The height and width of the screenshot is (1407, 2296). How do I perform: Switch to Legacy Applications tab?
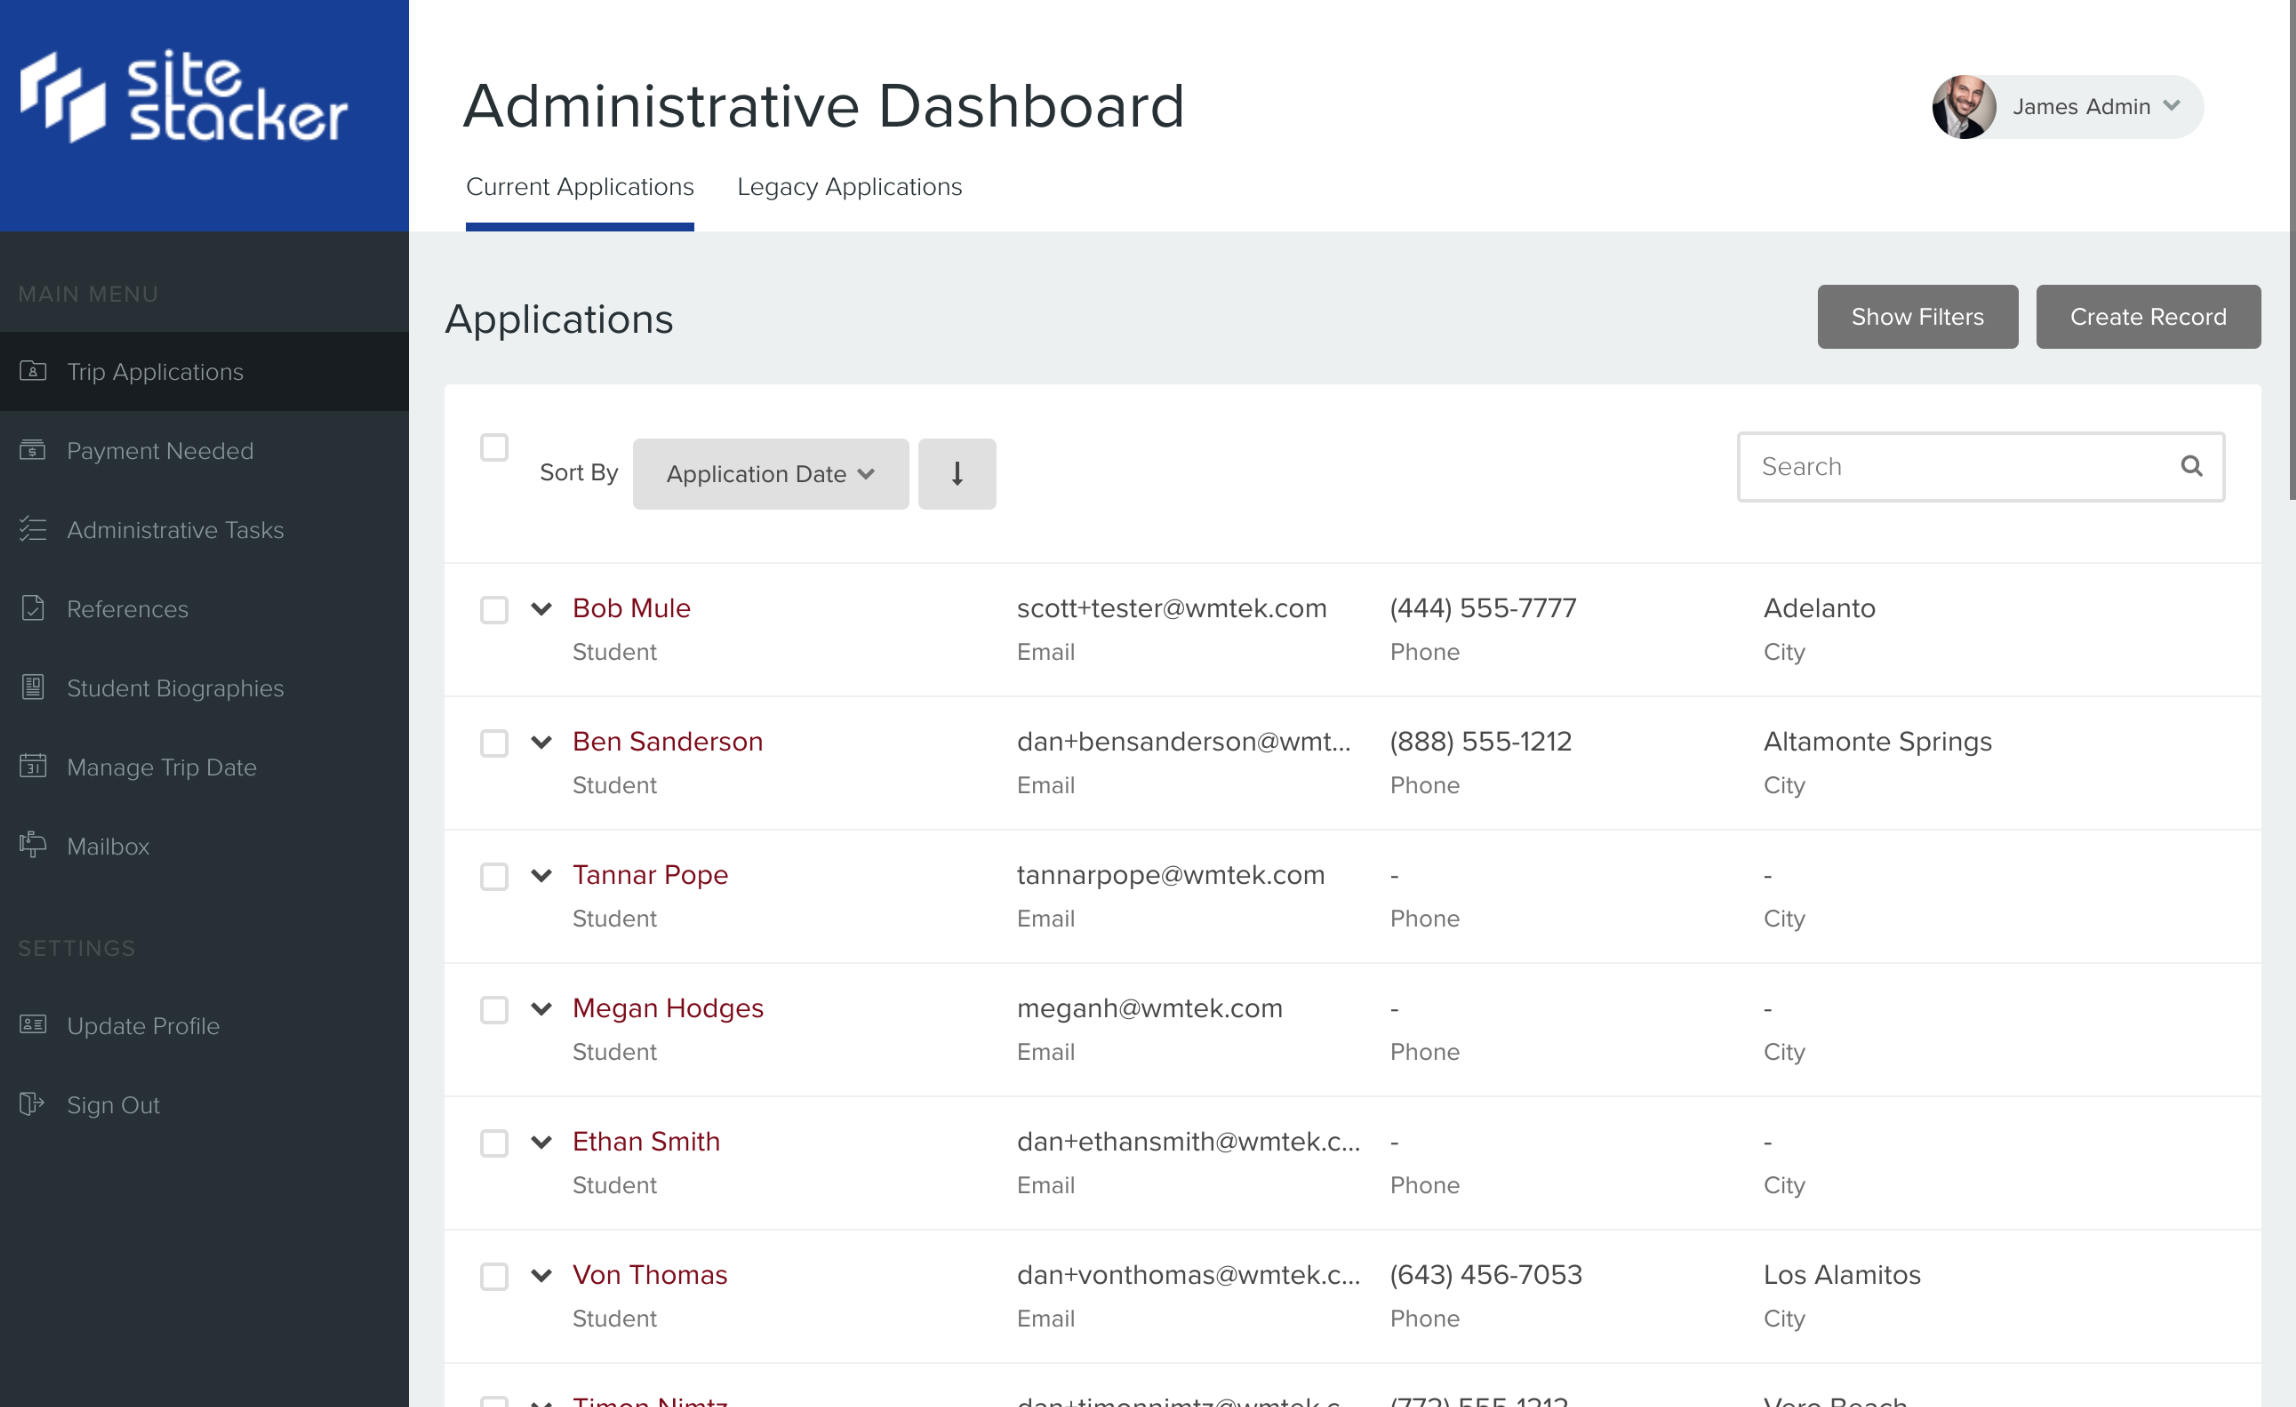(849, 187)
